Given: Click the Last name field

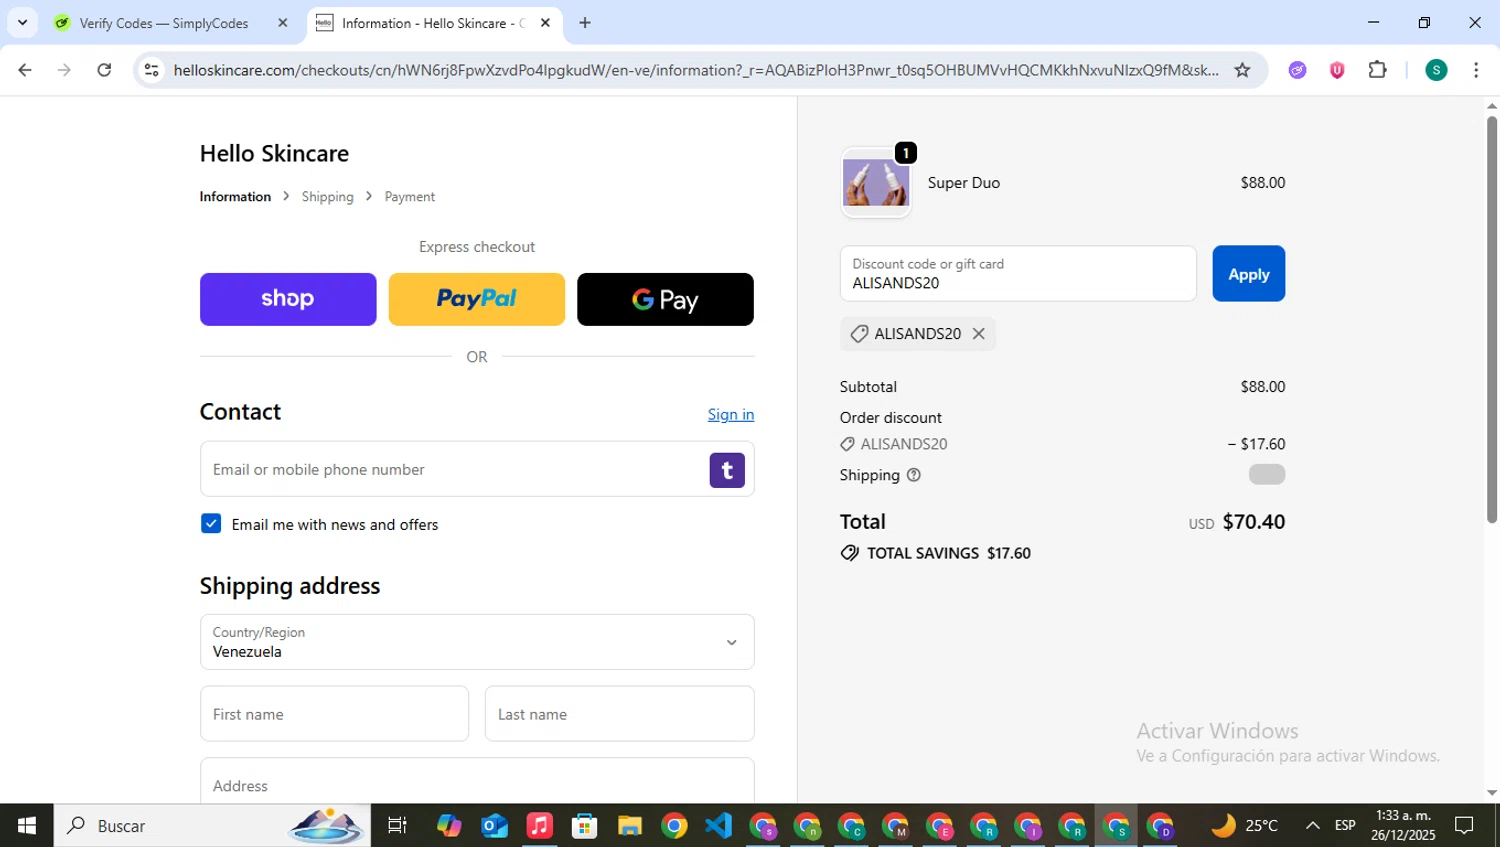Looking at the screenshot, I should click(619, 714).
